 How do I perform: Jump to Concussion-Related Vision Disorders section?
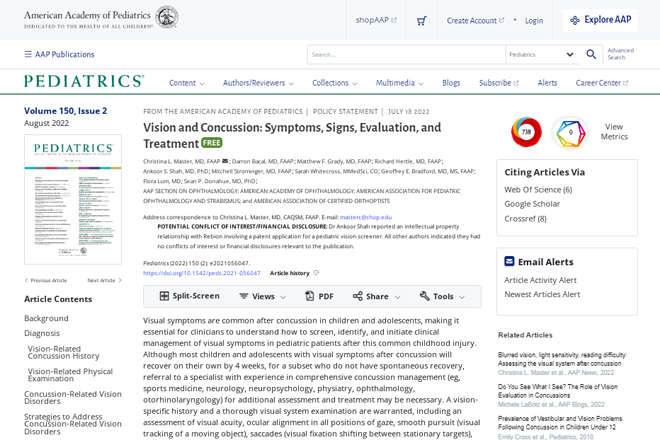(73, 397)
